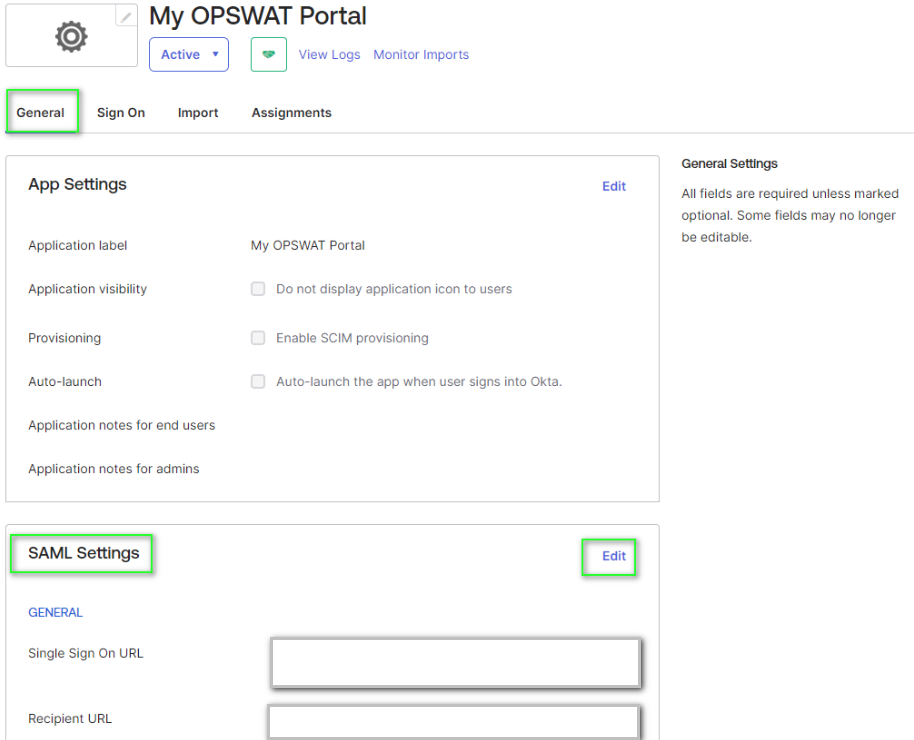The height and width of the screenshot is (740, 914).
Task: Open the Assignments tab
Action: point(291,113)
